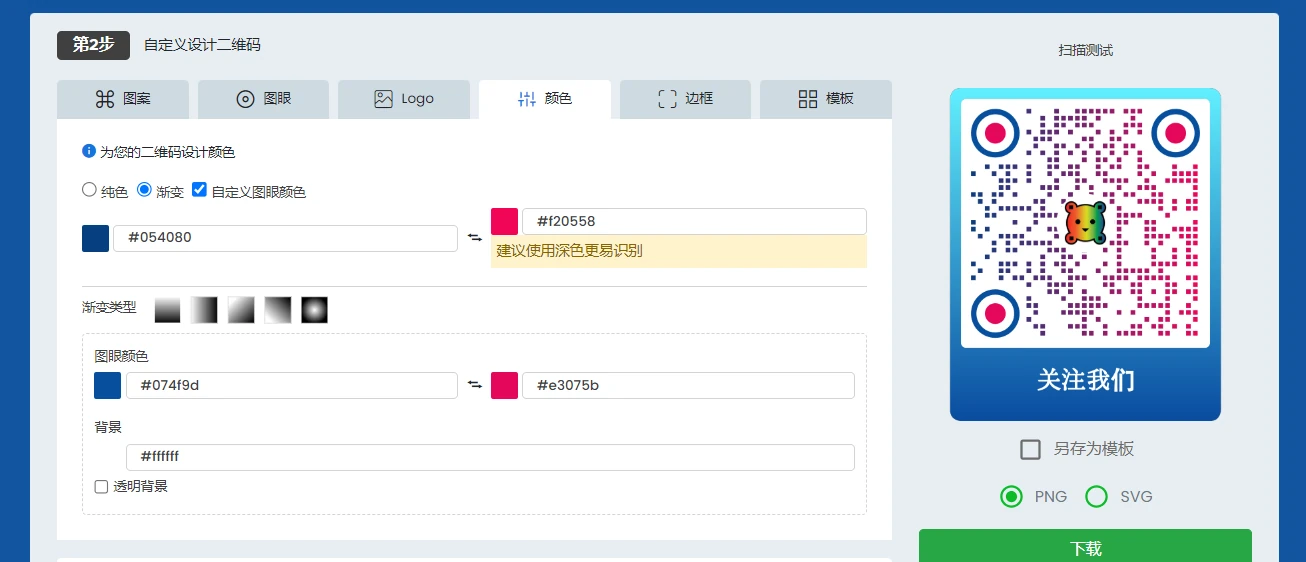Choose vertical linear gradient type icon
The height and width of the screenshot is (562, 1306).
[x=167, y=310]
